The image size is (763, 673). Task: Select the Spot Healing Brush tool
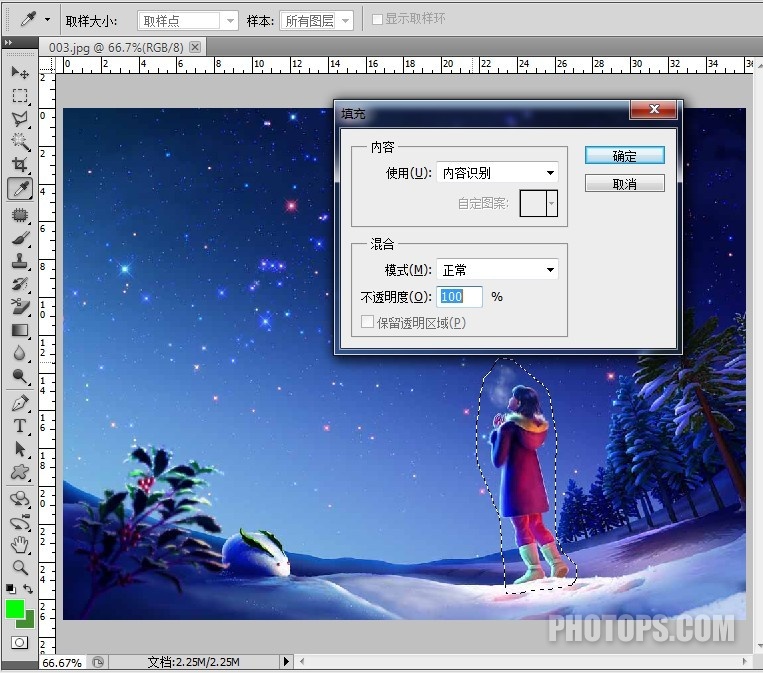(20, 214)
